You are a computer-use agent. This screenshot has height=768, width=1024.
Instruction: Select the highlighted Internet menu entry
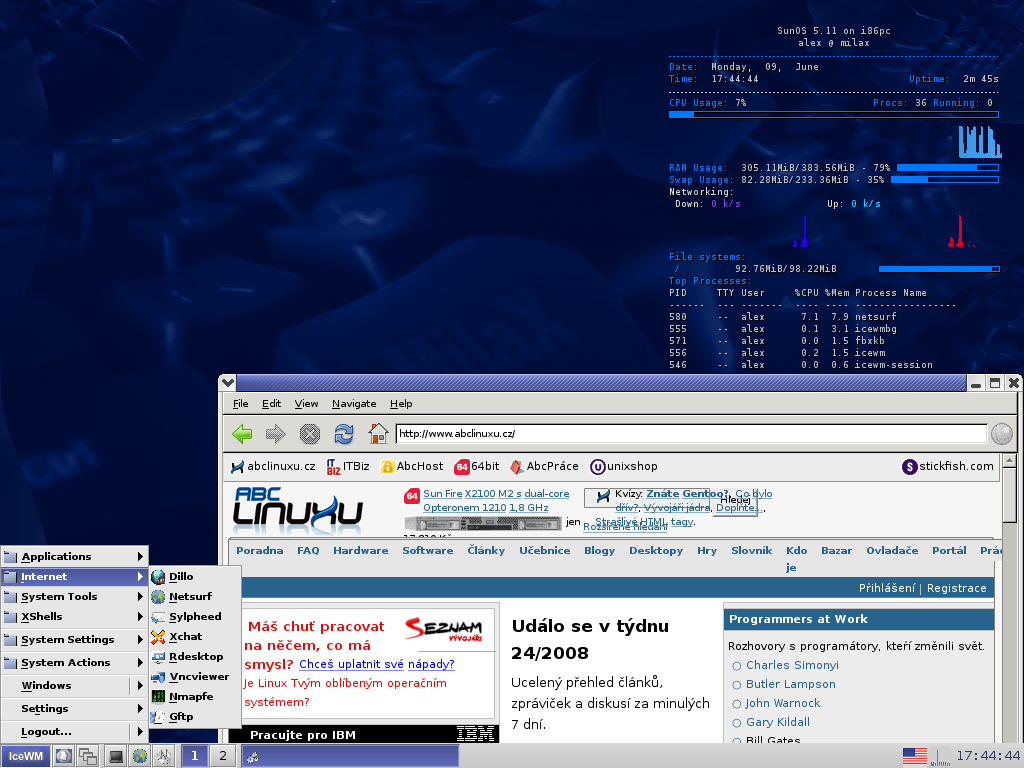74,577
